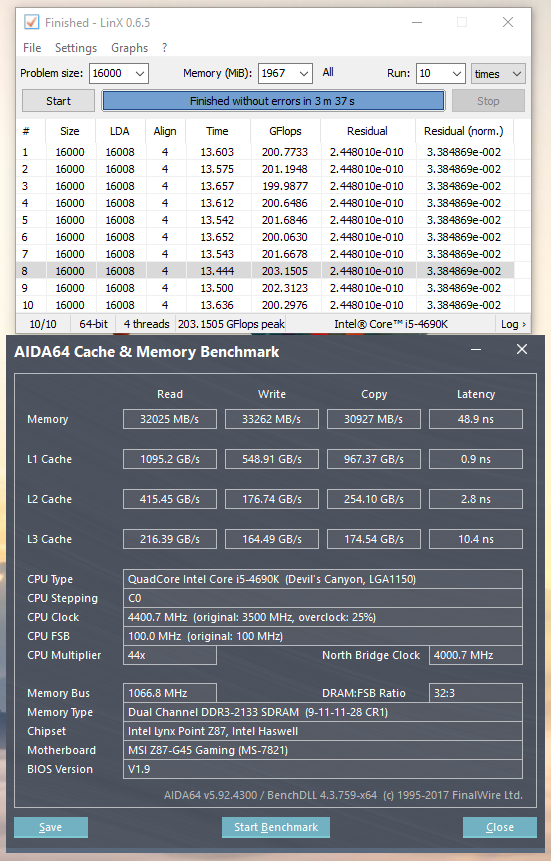Click the Save button in AIDA64
The width and height of the screenshot is (551, 861).
[51, 828]
